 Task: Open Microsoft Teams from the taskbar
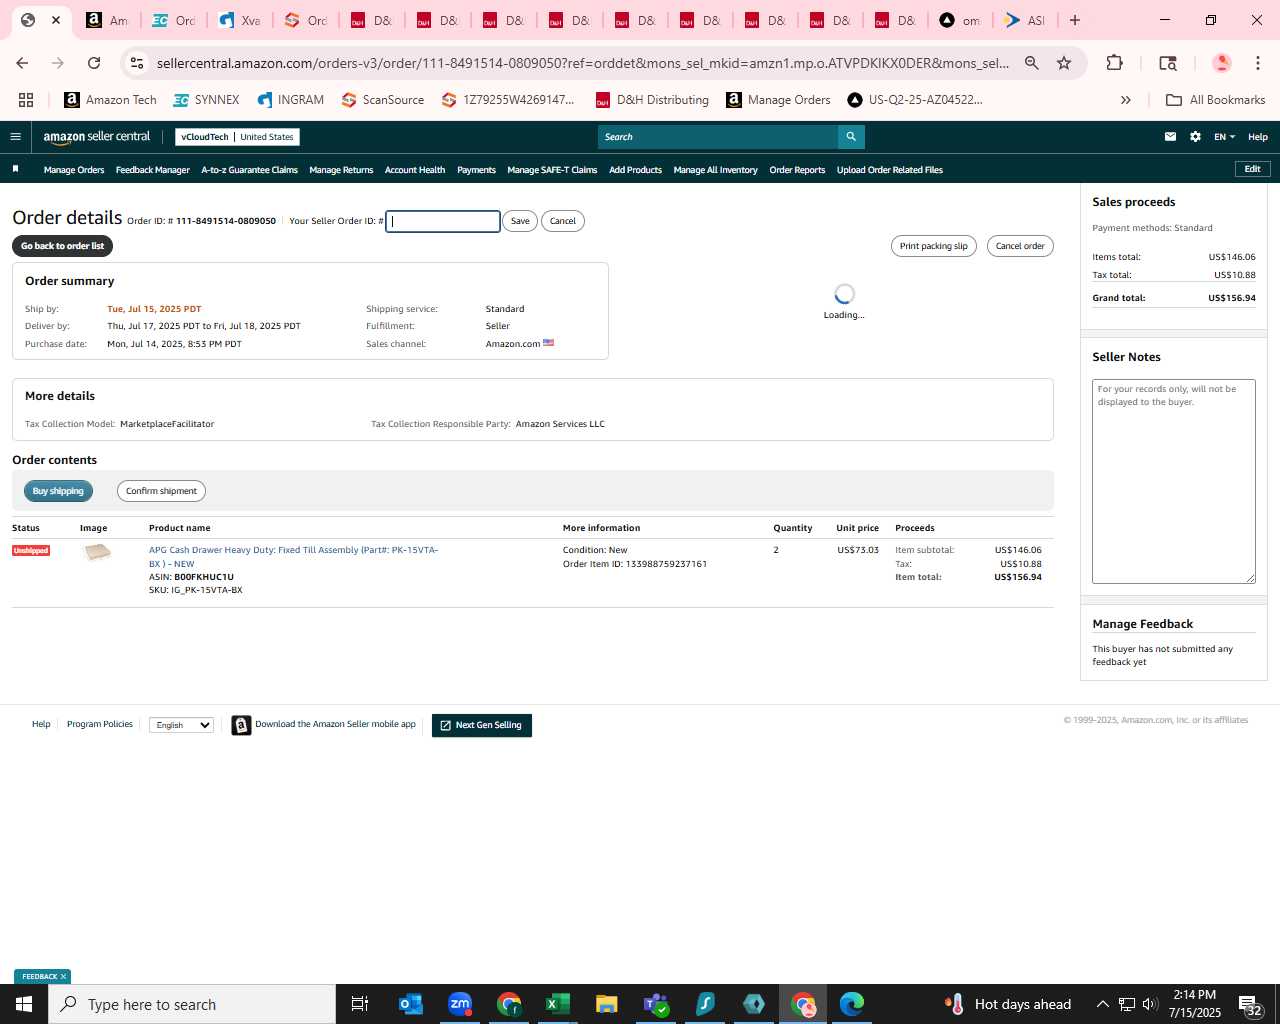coord(656,1004)
